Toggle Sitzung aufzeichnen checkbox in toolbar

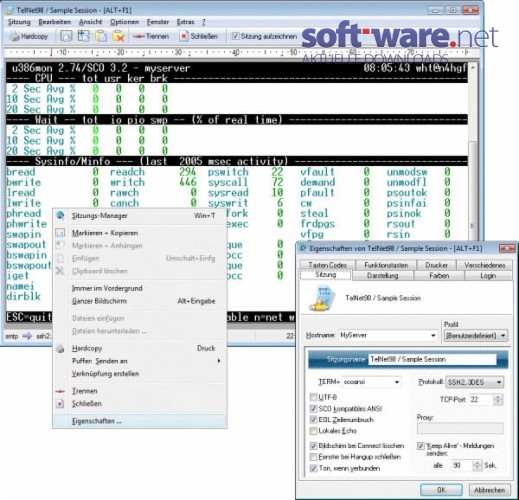click(235, 36)
